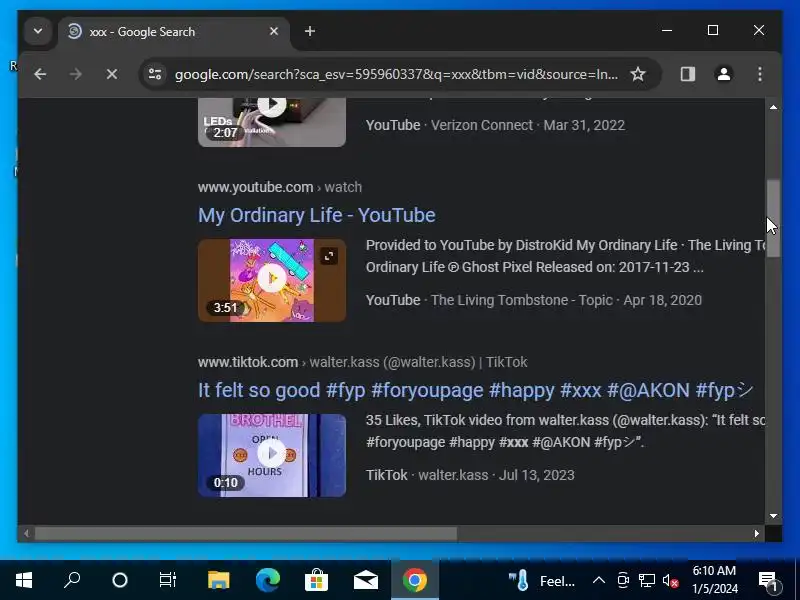This screenshot has height=600, width=800.
Task: Click the text walter.kass · Jul 13, 2023
Action: click(496, 475)
